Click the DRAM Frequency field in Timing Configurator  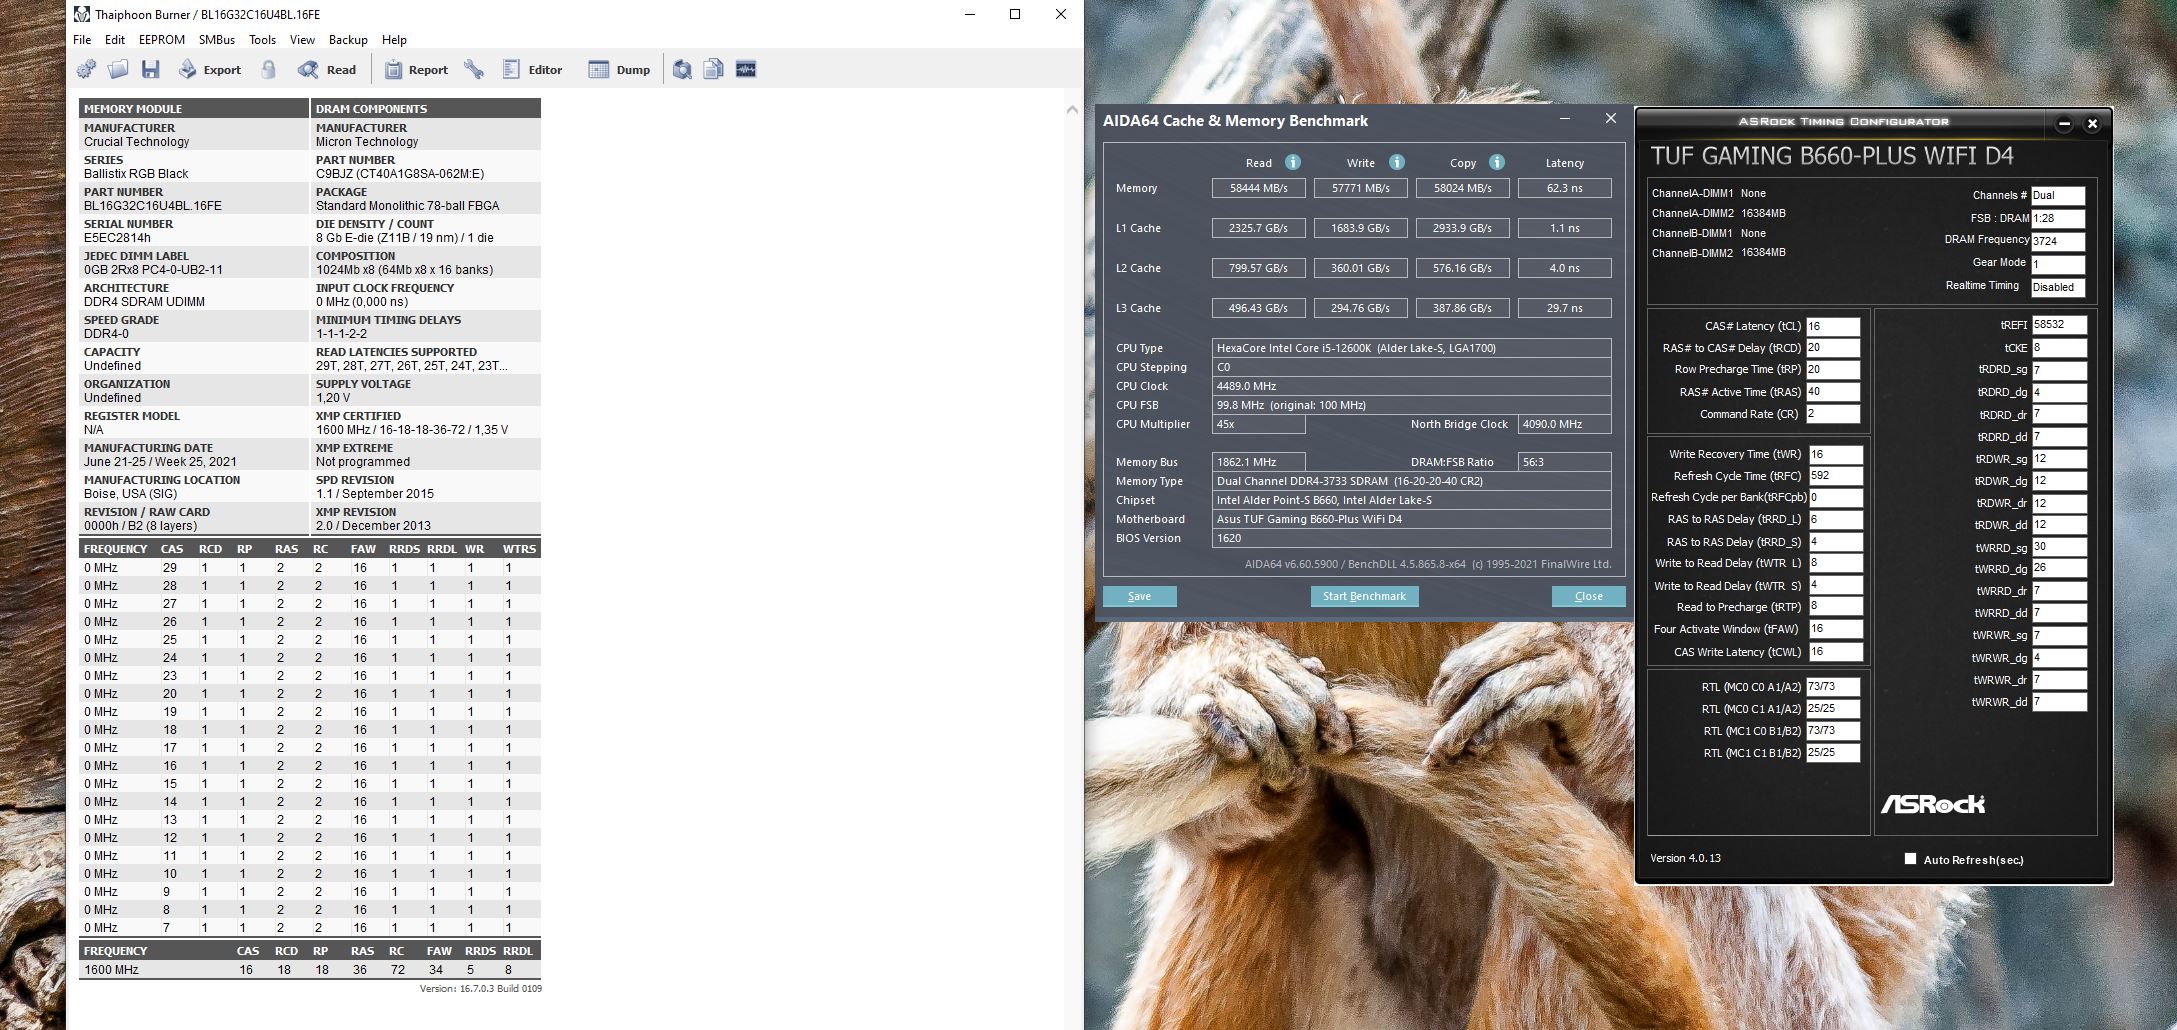click(x=2058, y=241)
